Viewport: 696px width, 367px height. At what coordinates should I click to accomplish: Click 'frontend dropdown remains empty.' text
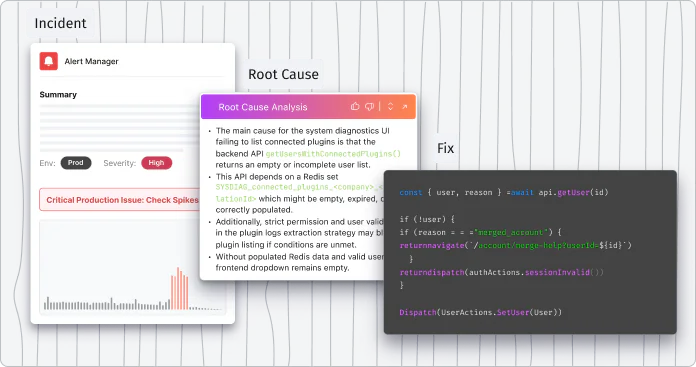coord(282,268)
